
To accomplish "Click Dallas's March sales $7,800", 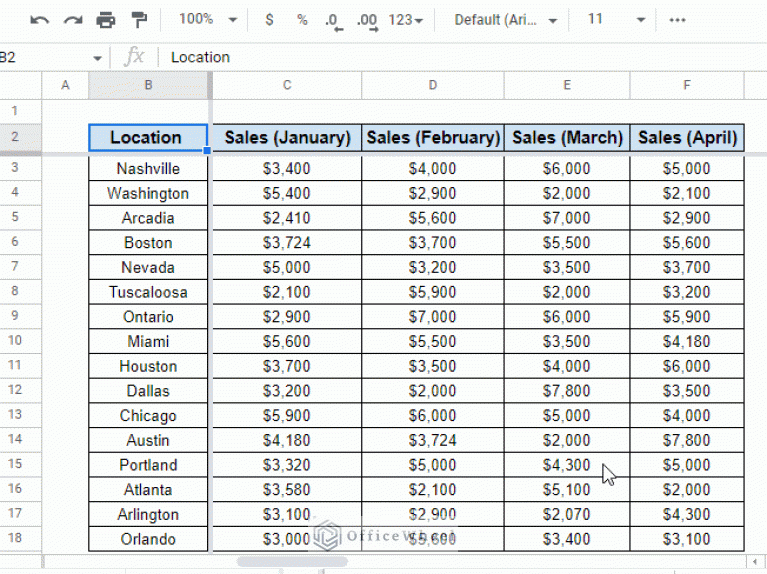I will pyautogui.click(x=567, y=390).
